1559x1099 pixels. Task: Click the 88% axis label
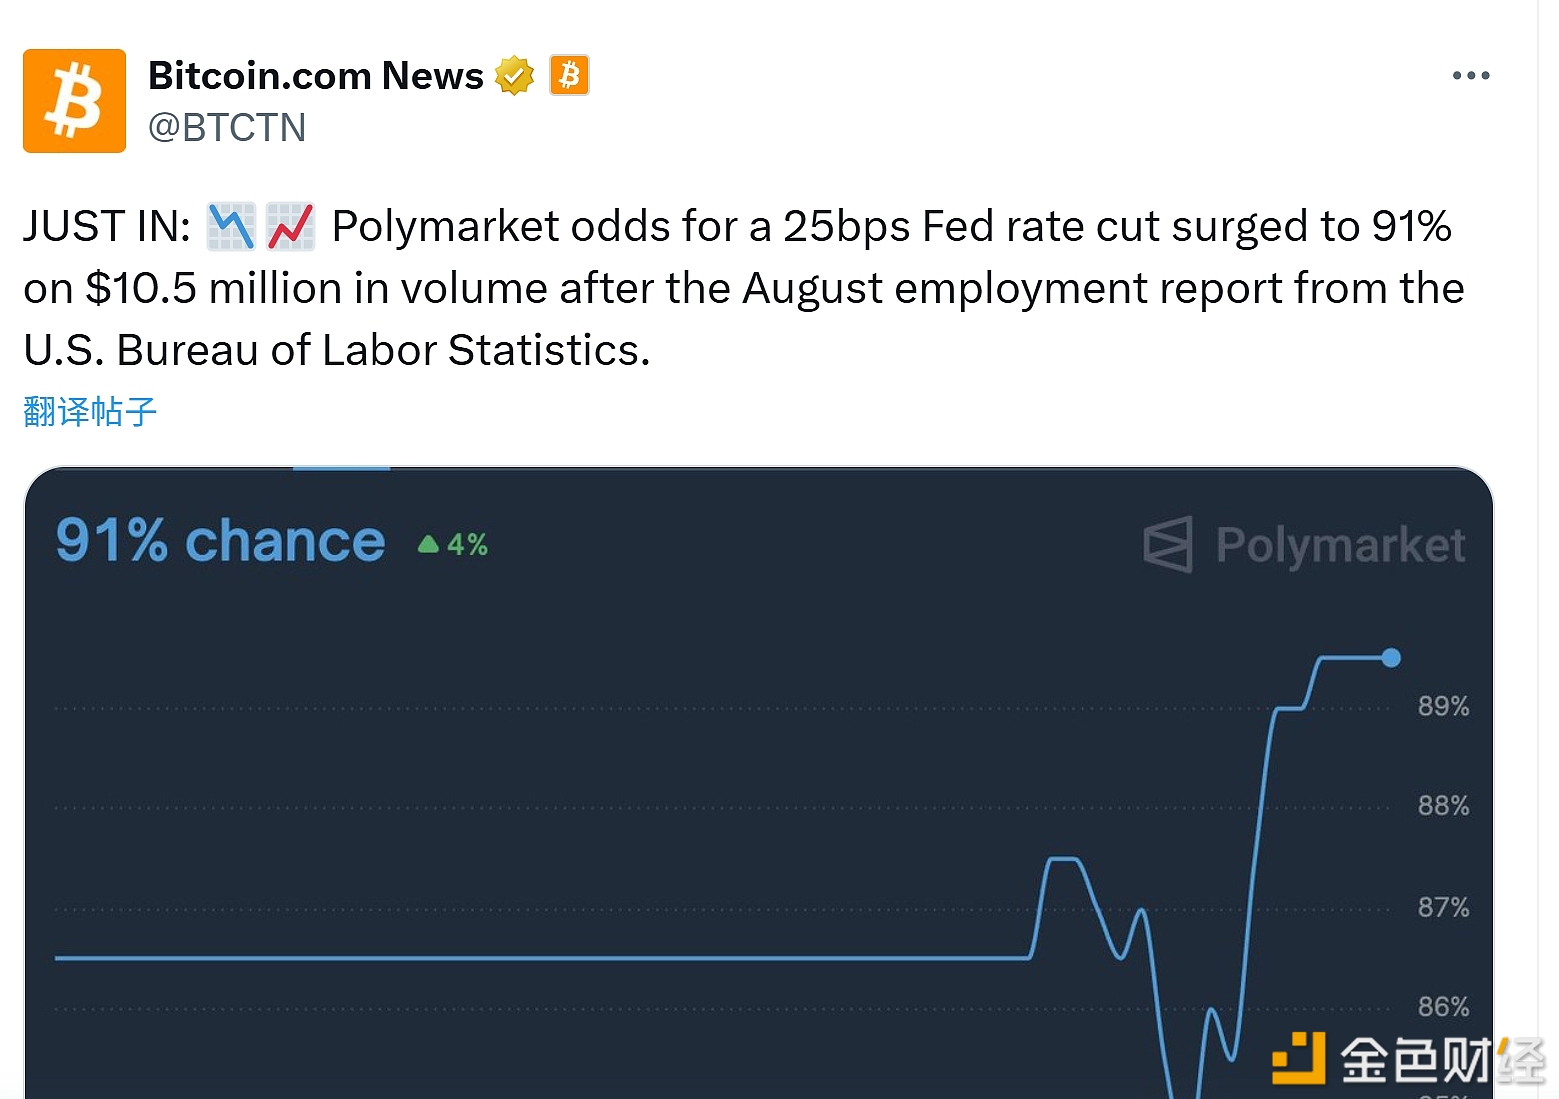[x=1443, y=806]
